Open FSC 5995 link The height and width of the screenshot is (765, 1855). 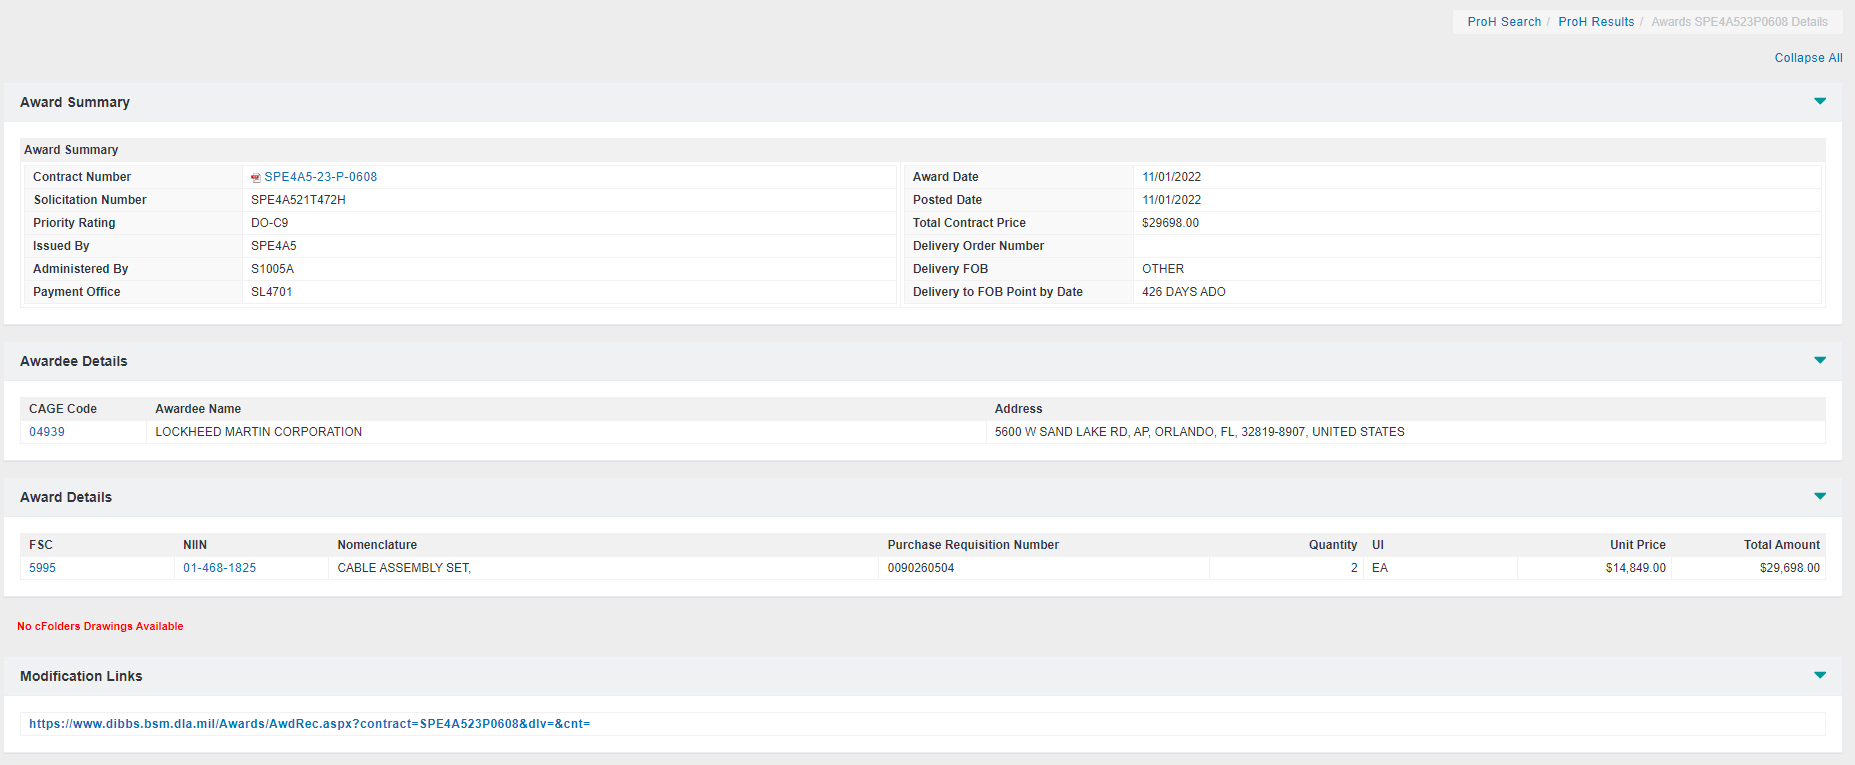tap(42, 568)
